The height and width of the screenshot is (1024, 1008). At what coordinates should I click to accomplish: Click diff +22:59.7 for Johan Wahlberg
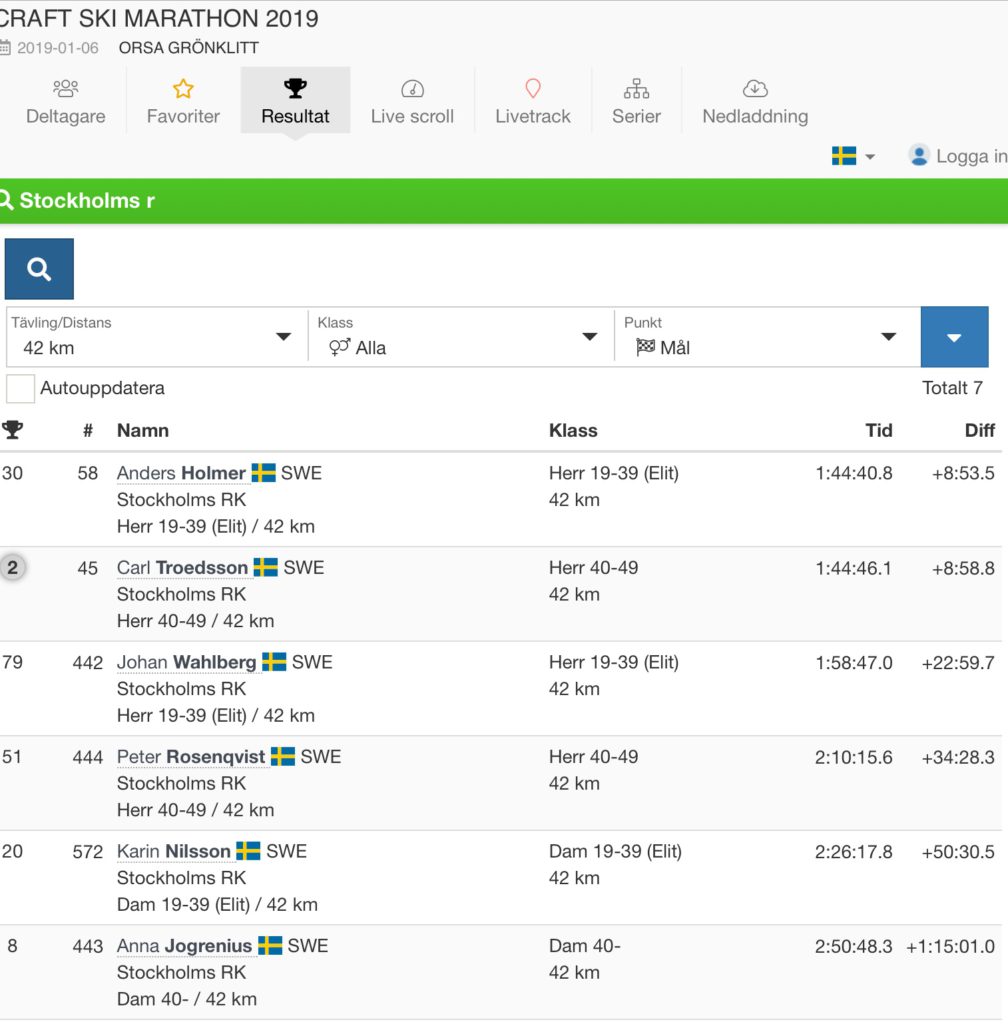pos(958,663)
